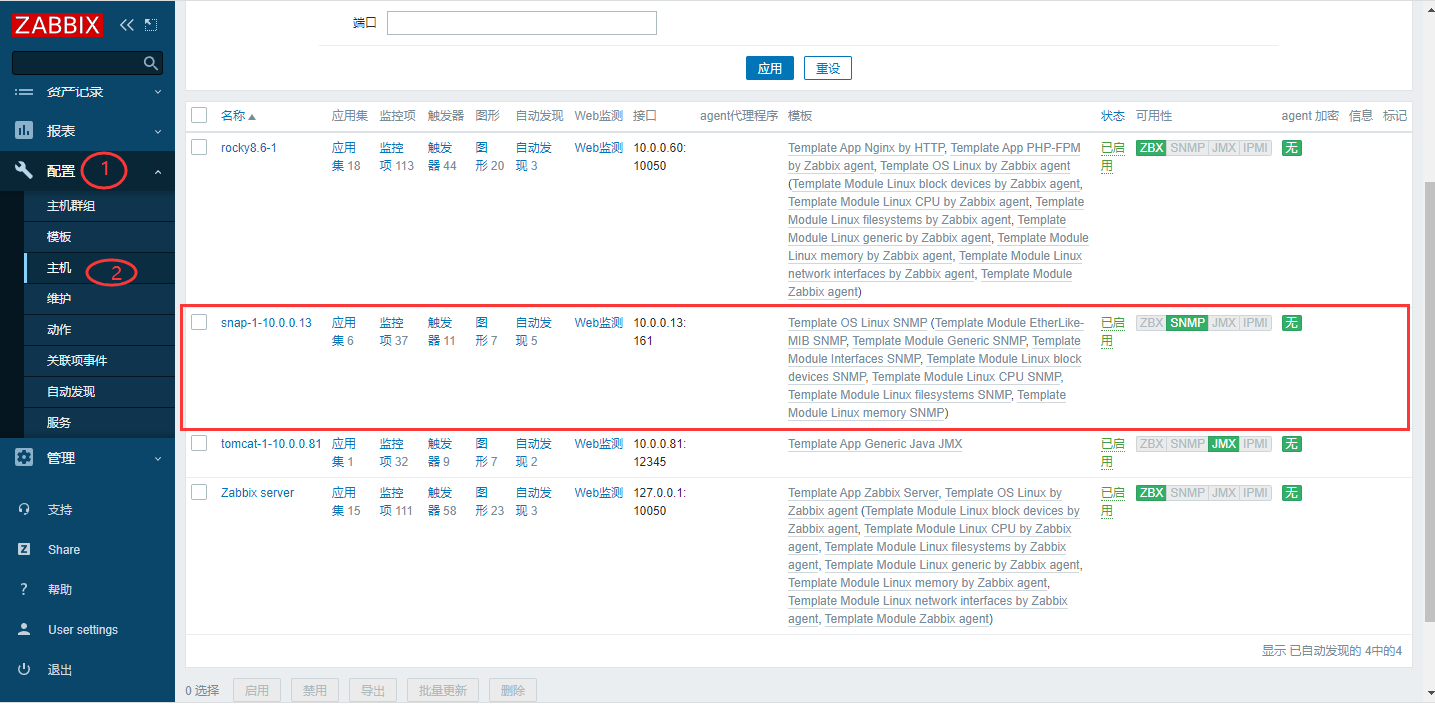The height and width of the screenshot is (705, 1435).
Task: Open Template App Nginx by HTTP link
Action: coord(866,148)
